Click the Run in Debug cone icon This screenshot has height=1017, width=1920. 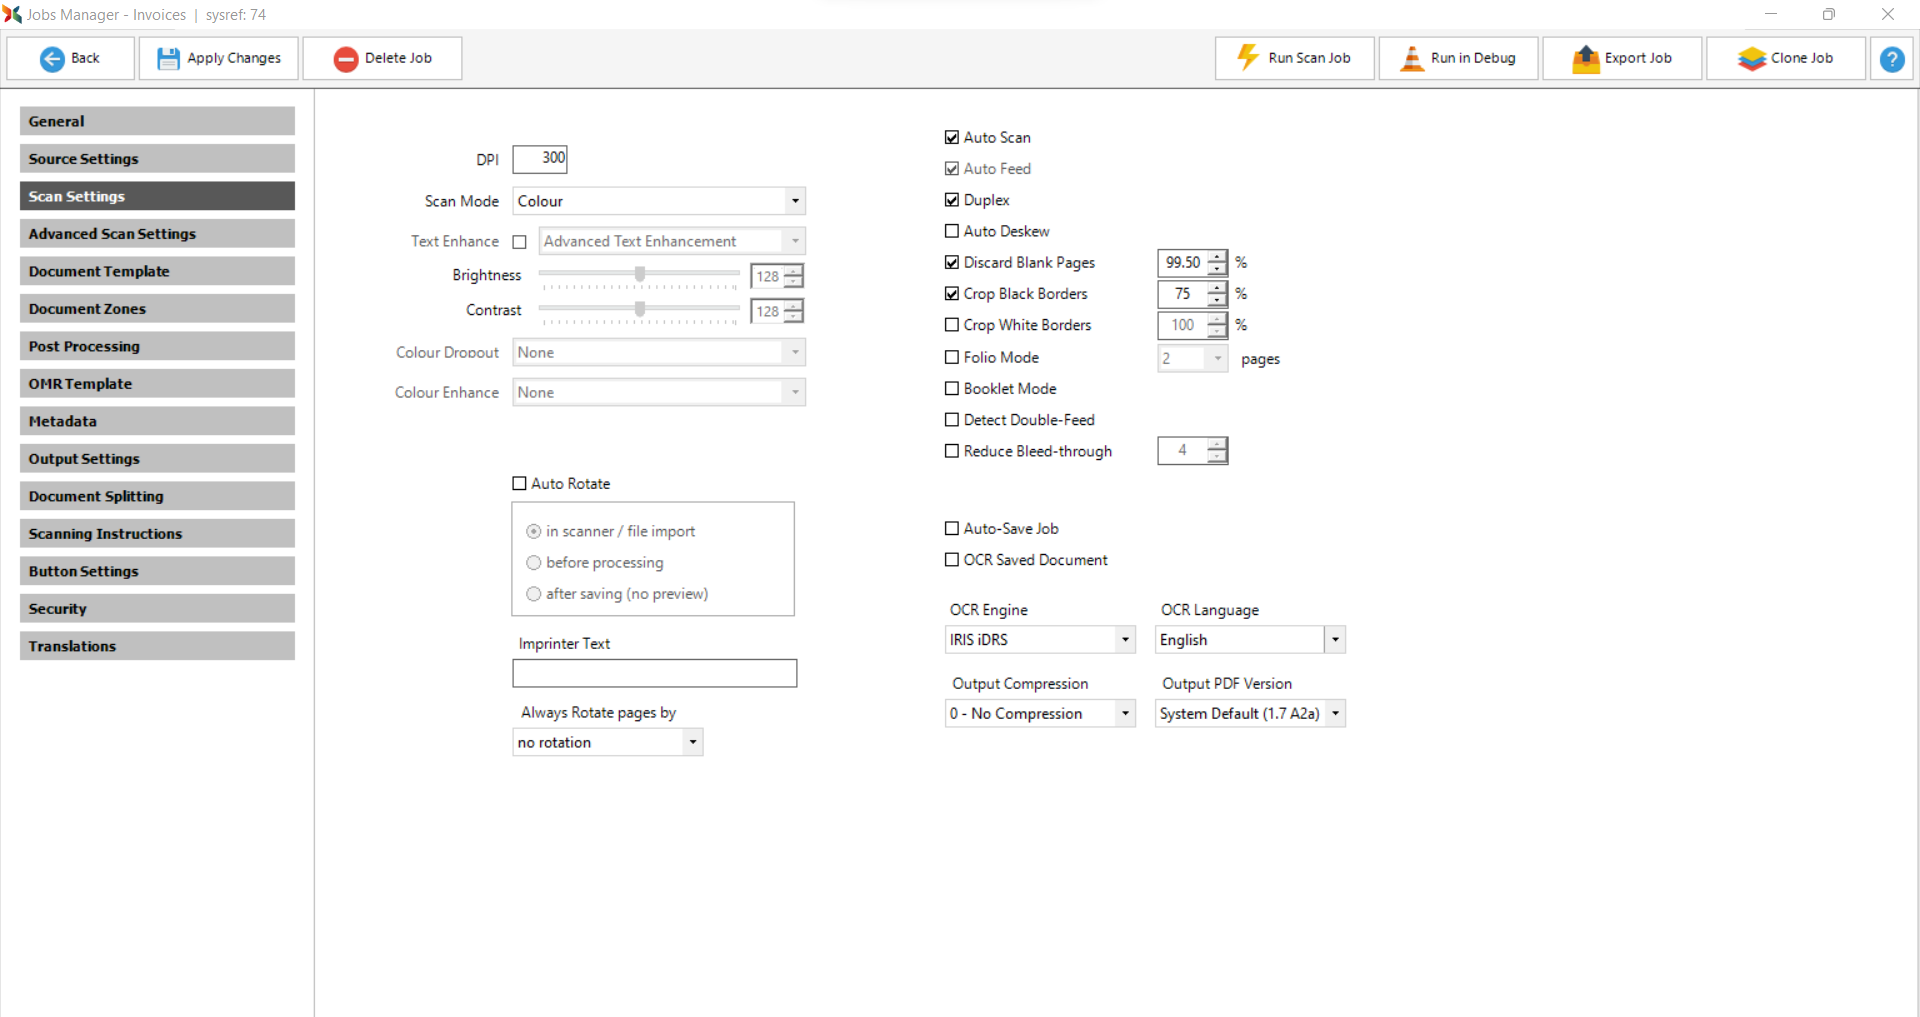(1411, 58)
